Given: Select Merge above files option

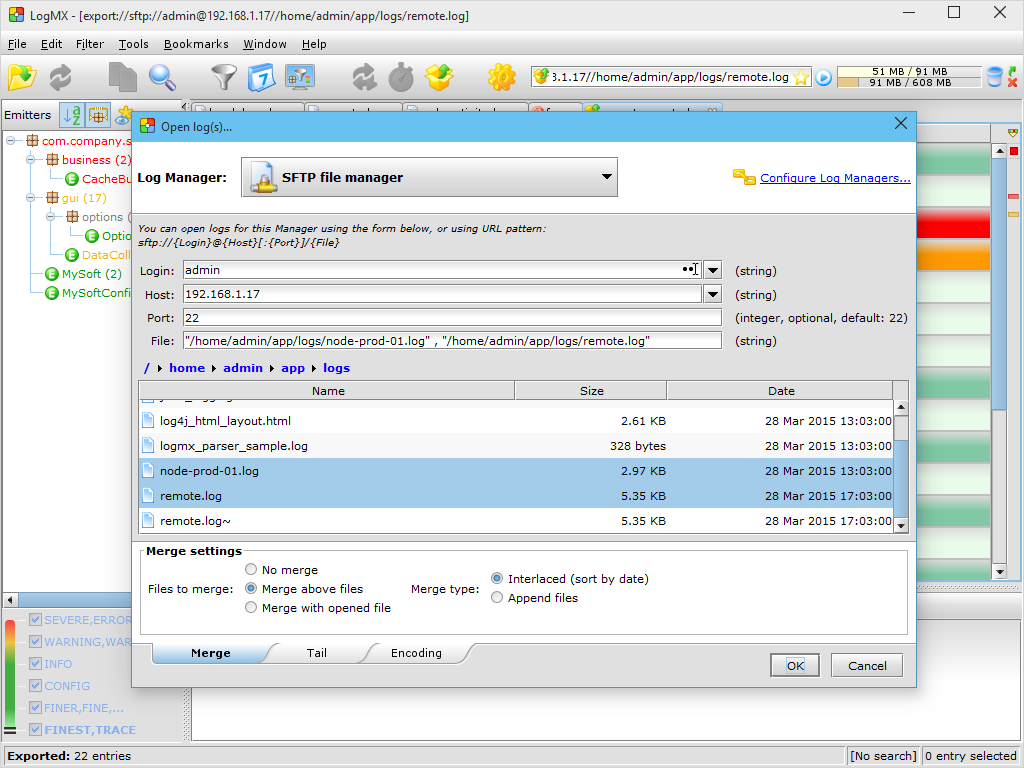Looking at the screenshot, I should click(251, 588).
